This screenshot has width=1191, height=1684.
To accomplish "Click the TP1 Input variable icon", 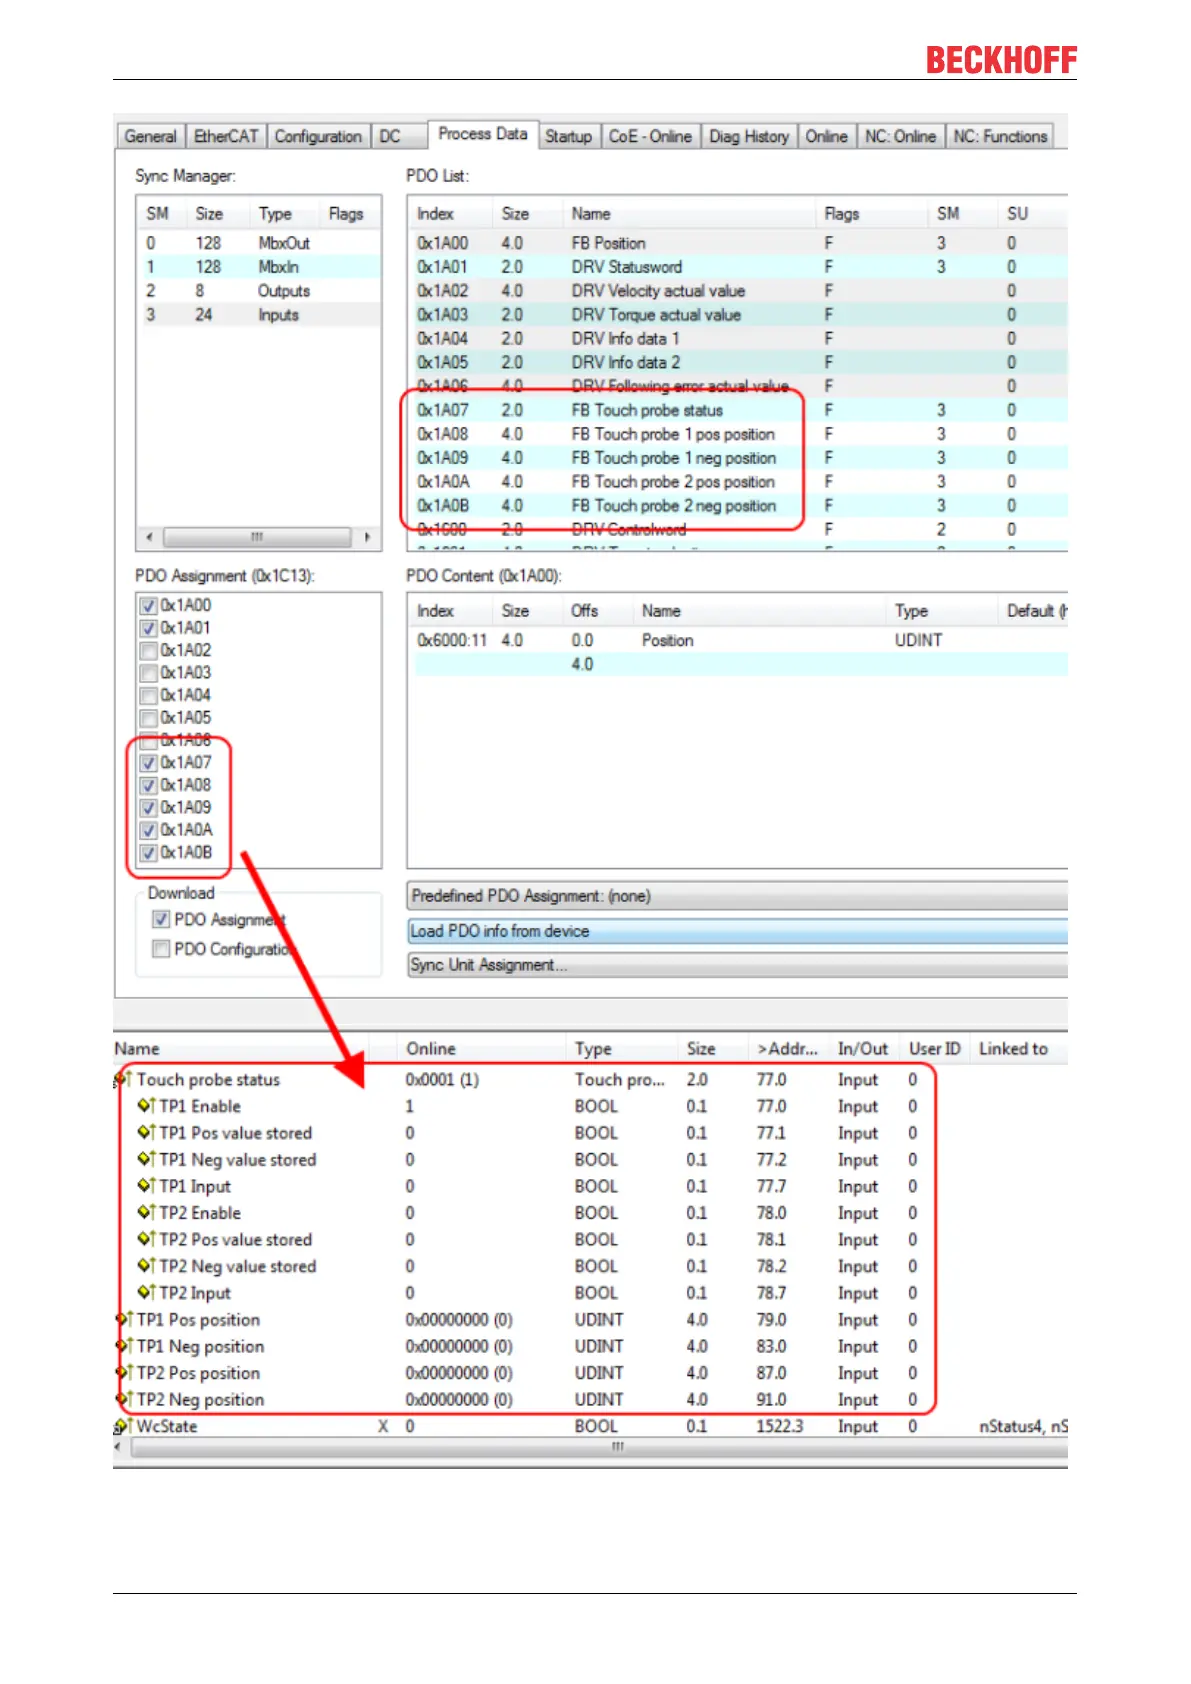I will 146,1186.
